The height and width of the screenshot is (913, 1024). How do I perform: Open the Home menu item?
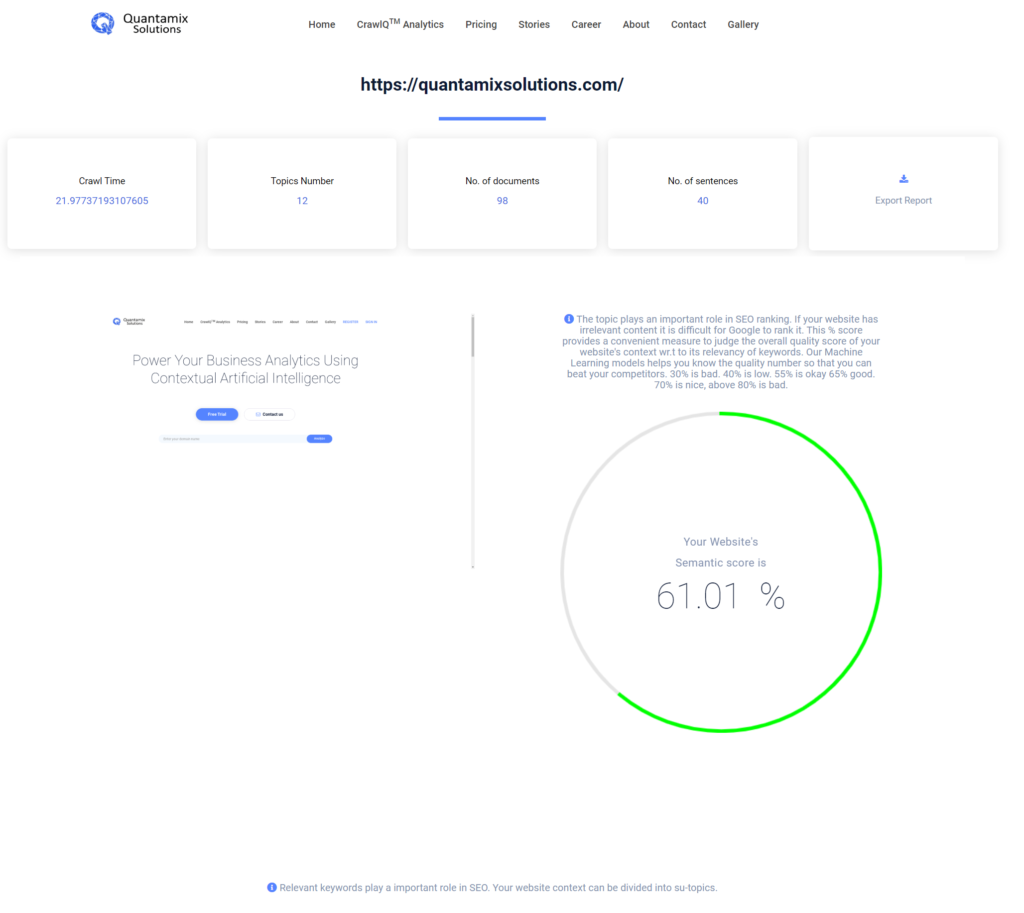coord(321,25)
